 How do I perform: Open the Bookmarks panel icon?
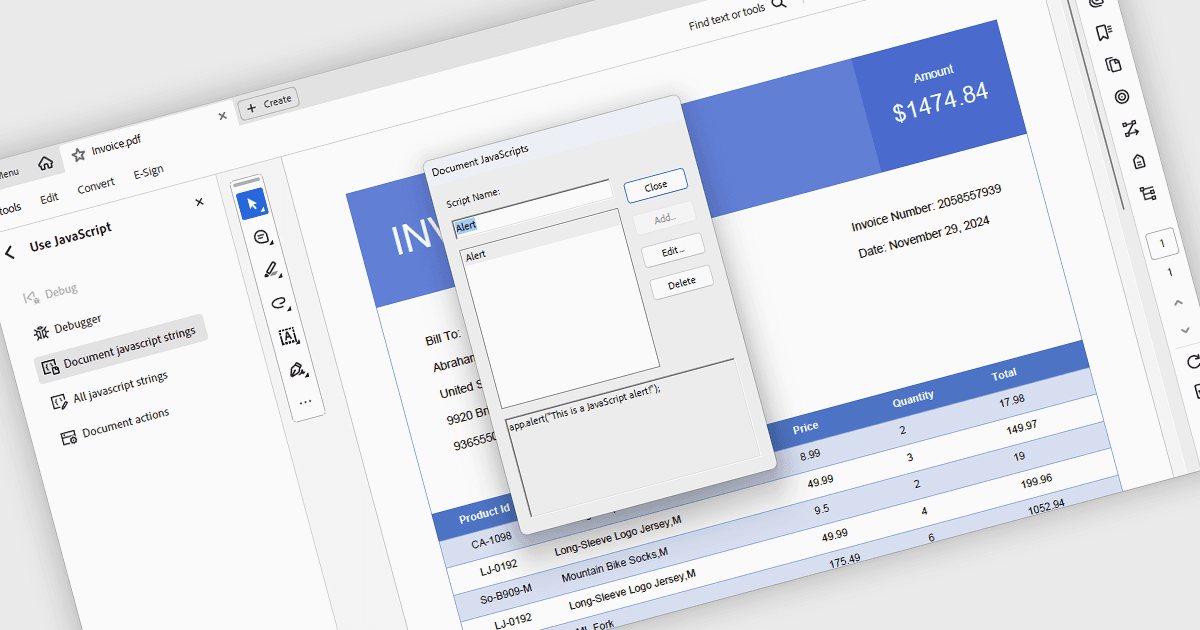pyautogui.click(x=1104, y=33)
